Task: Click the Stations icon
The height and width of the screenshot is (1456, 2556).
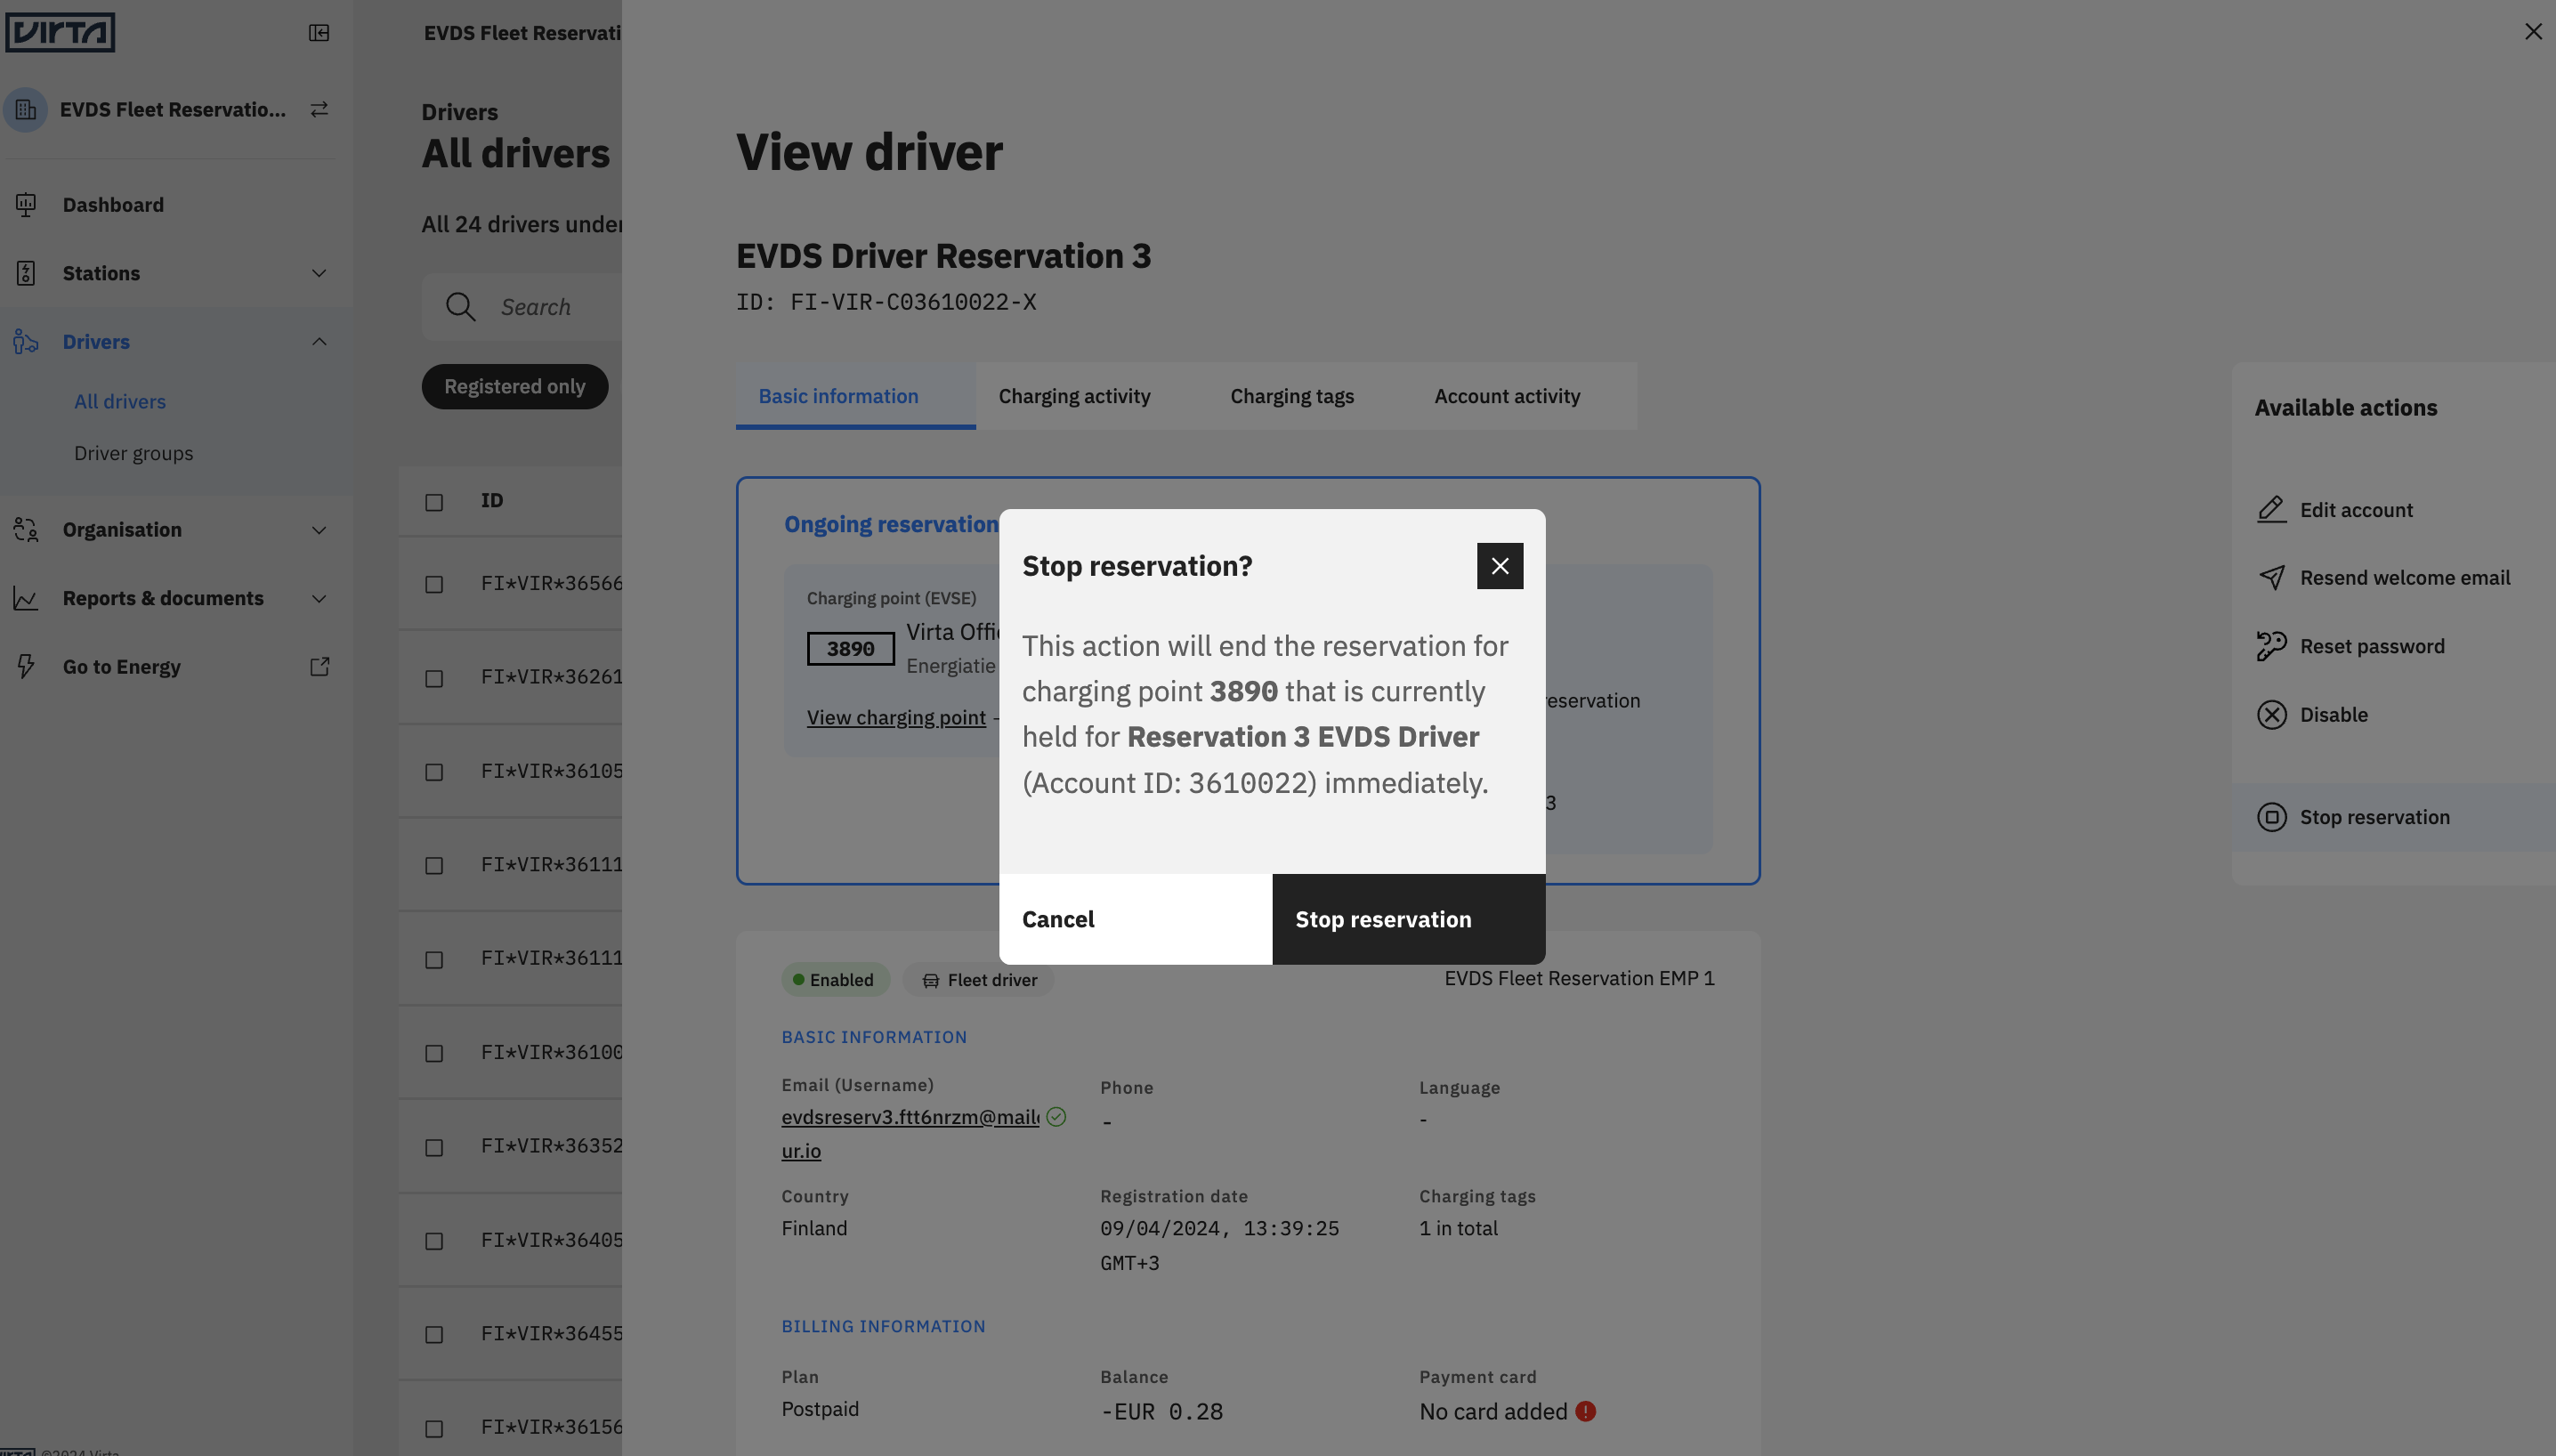Action: pos(26,273)
